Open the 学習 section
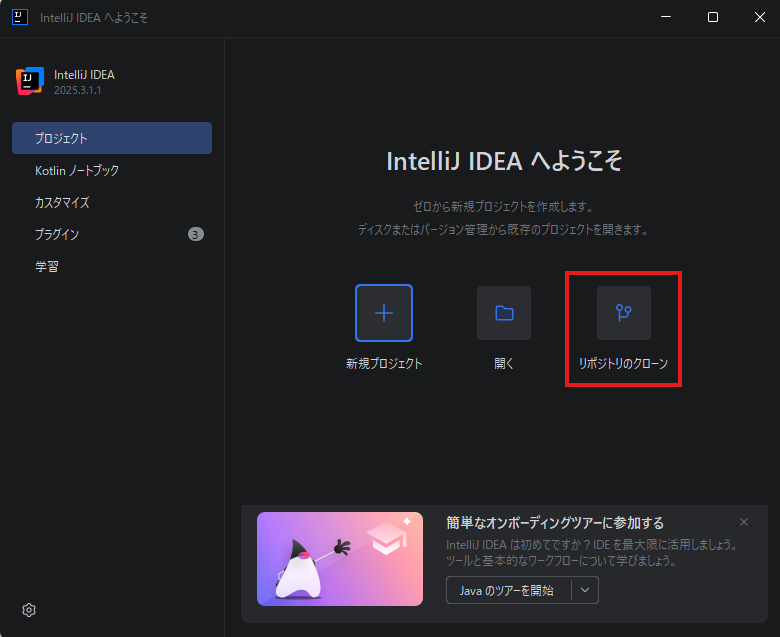The width and height of the screenshot is (780, 637). (47, 266)
